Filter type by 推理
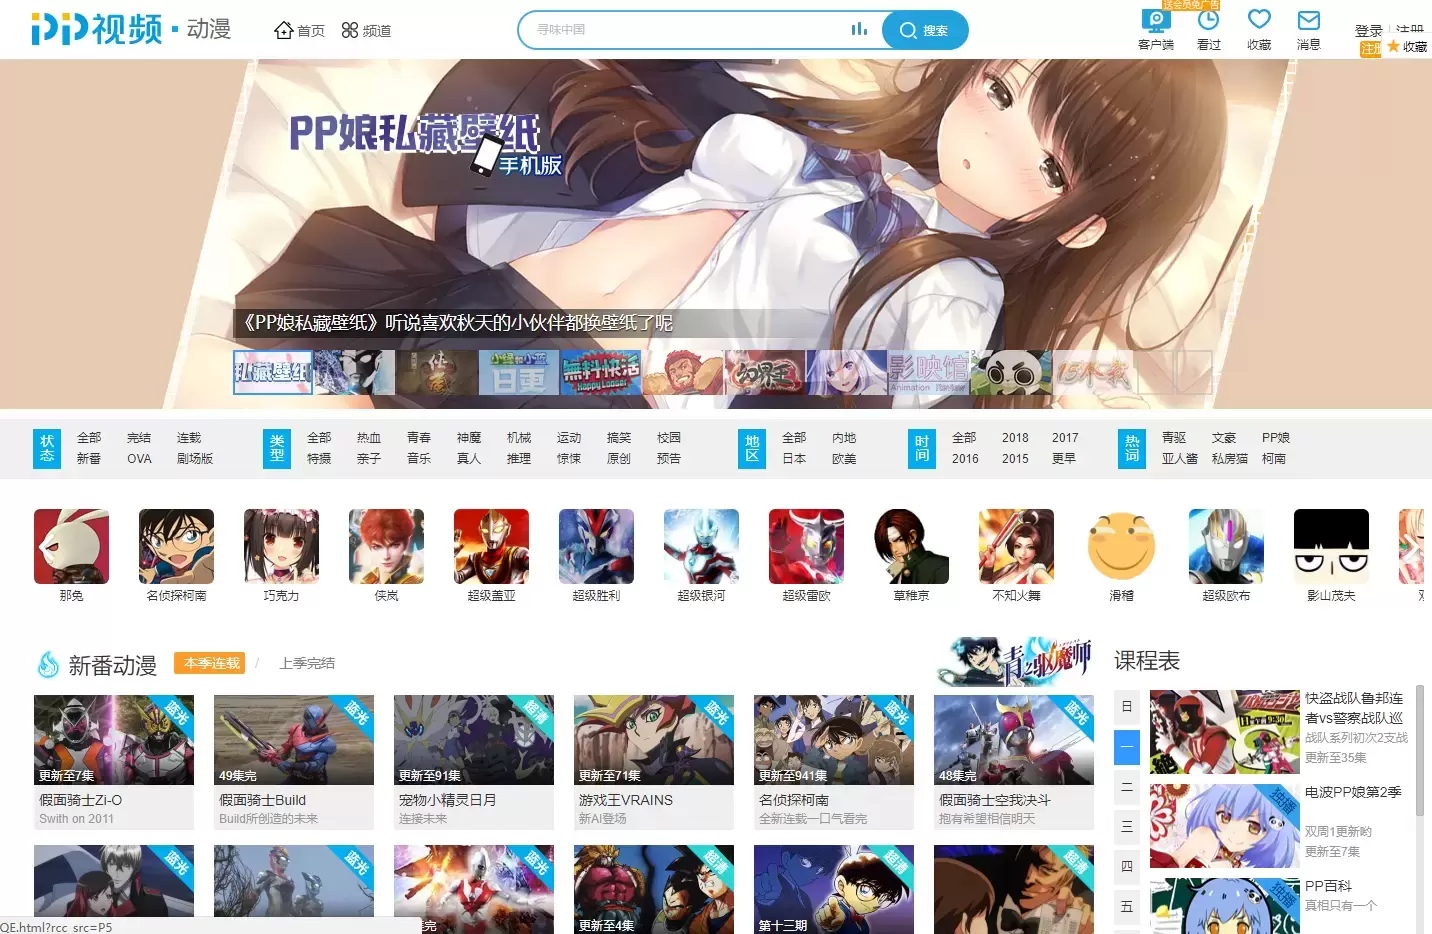Screen dimensions: 1432x934 point(519,459)
